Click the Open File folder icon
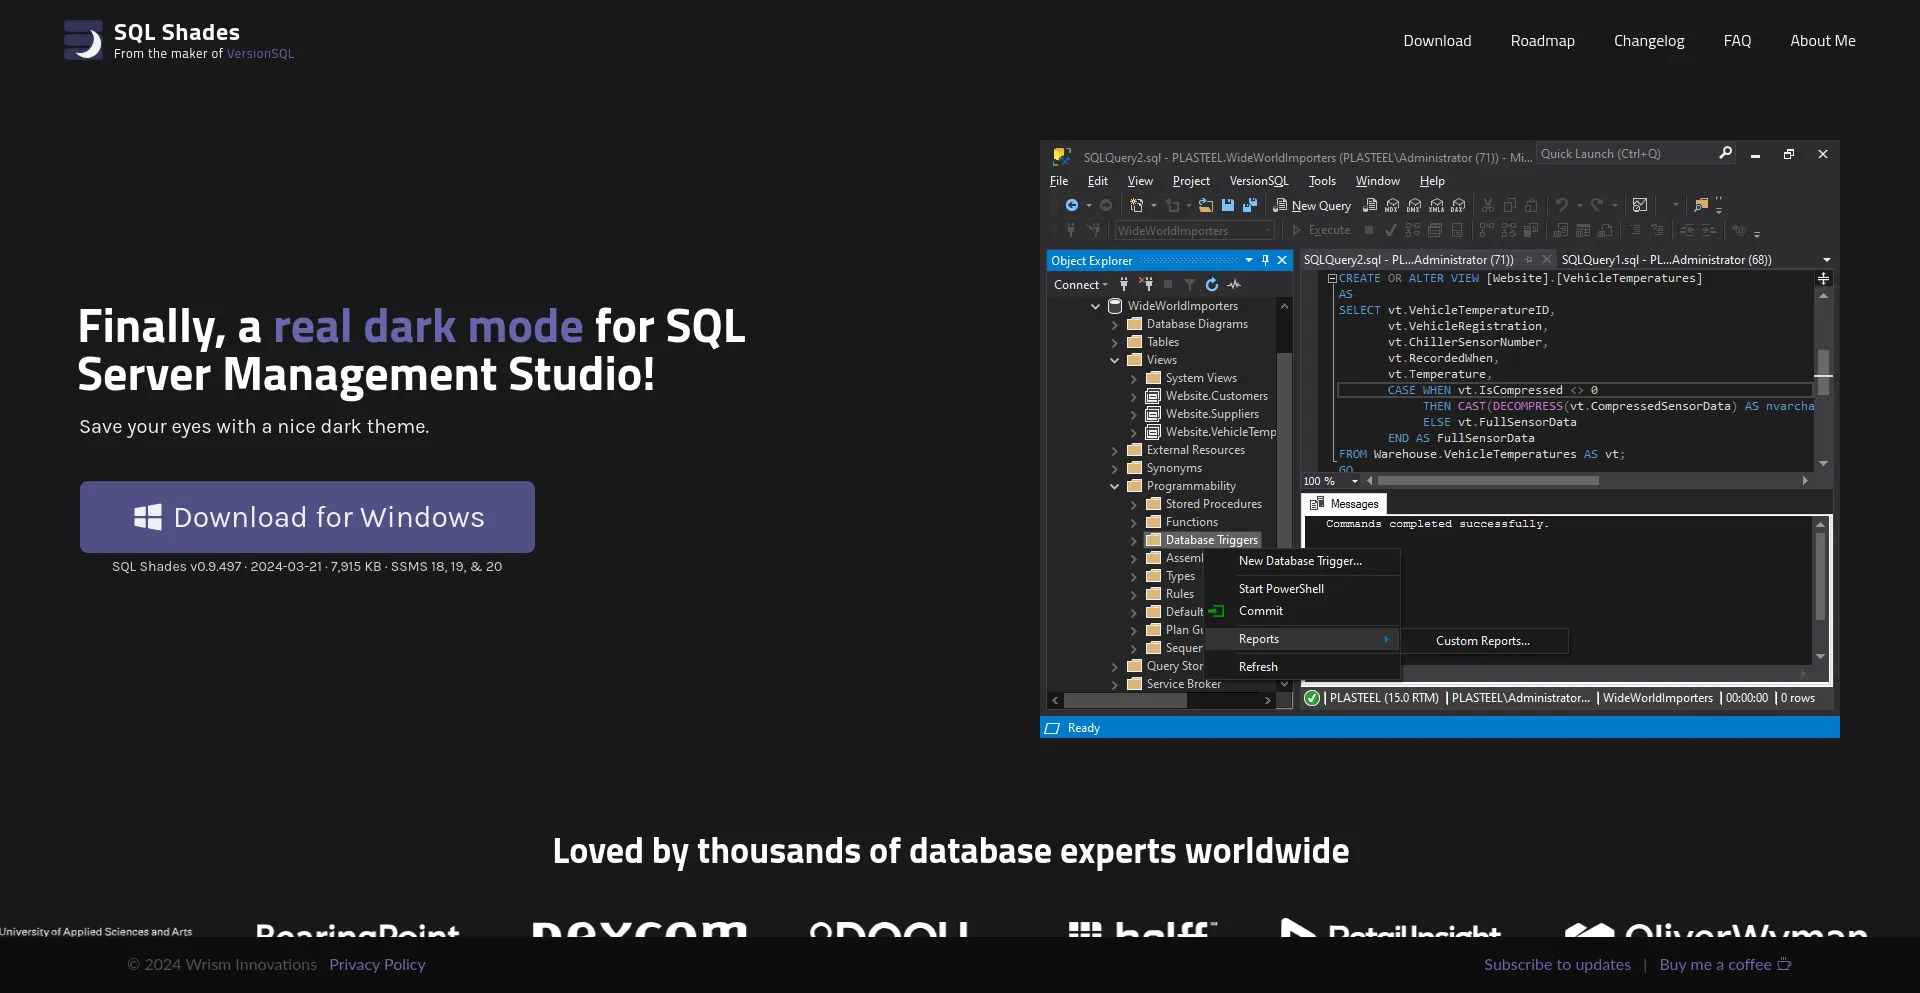 (1206, 205)
